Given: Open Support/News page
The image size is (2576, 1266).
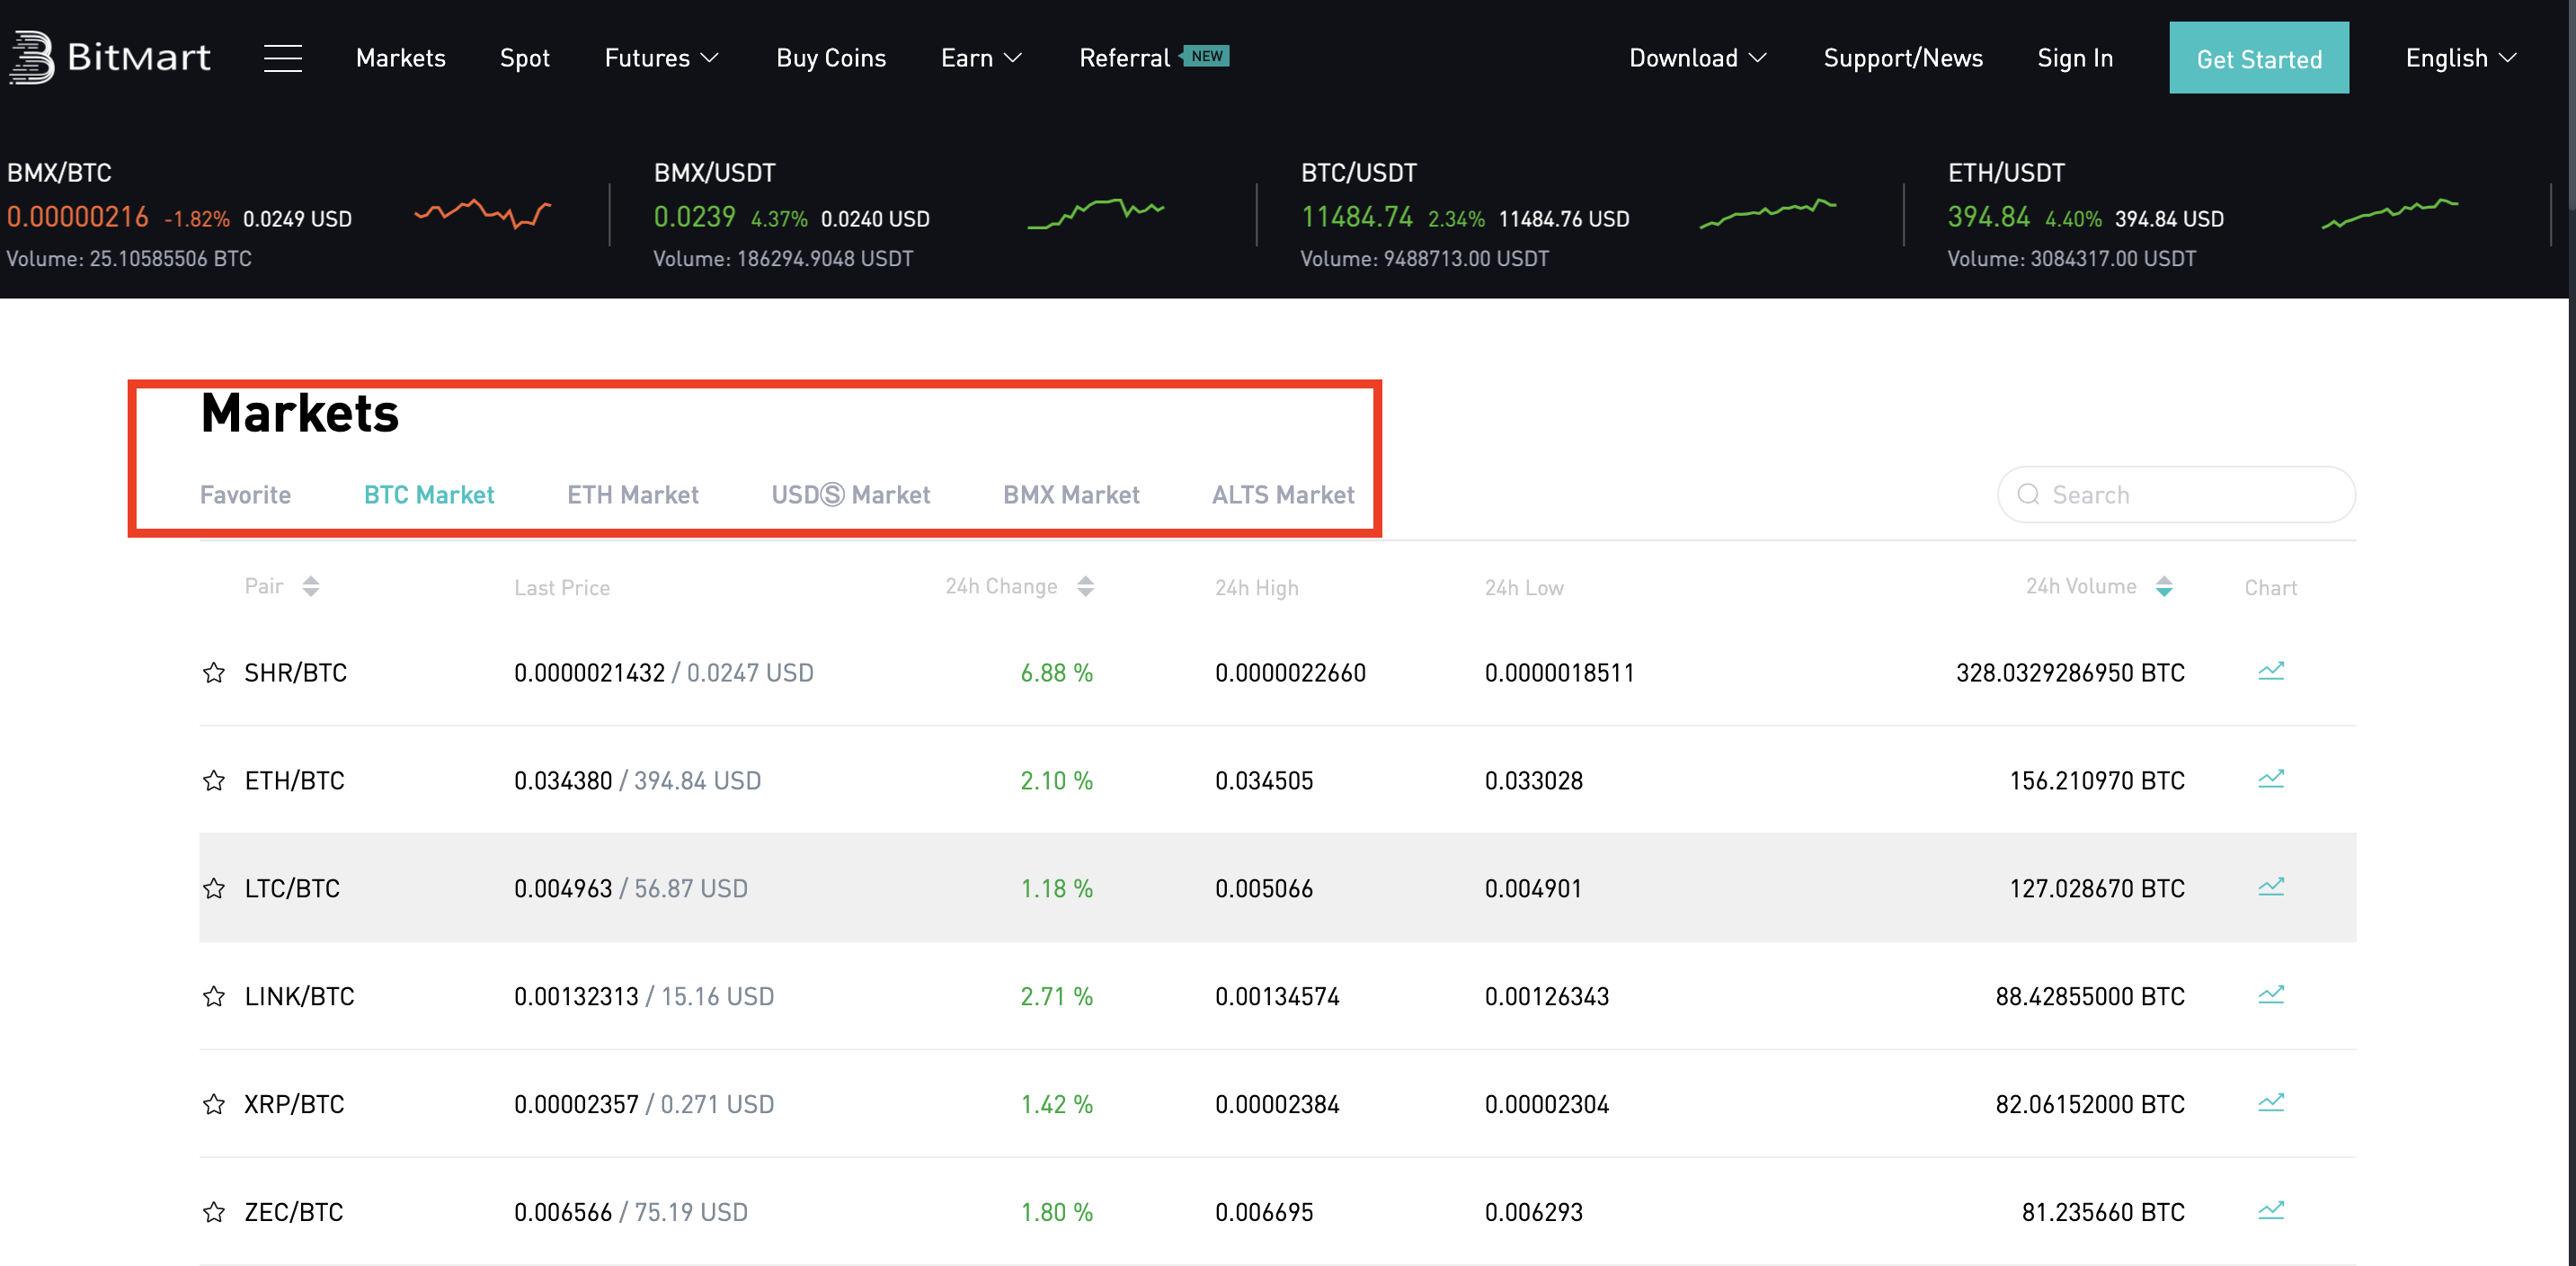Looking at the screenshot, I should click(x=1903, y=58).
